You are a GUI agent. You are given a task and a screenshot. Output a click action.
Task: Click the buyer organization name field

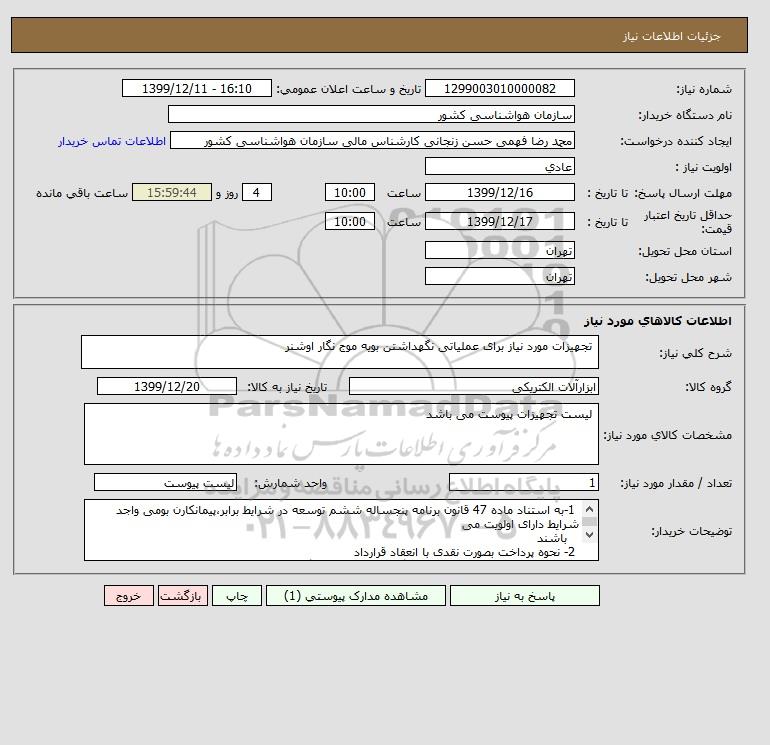point(371,114)
